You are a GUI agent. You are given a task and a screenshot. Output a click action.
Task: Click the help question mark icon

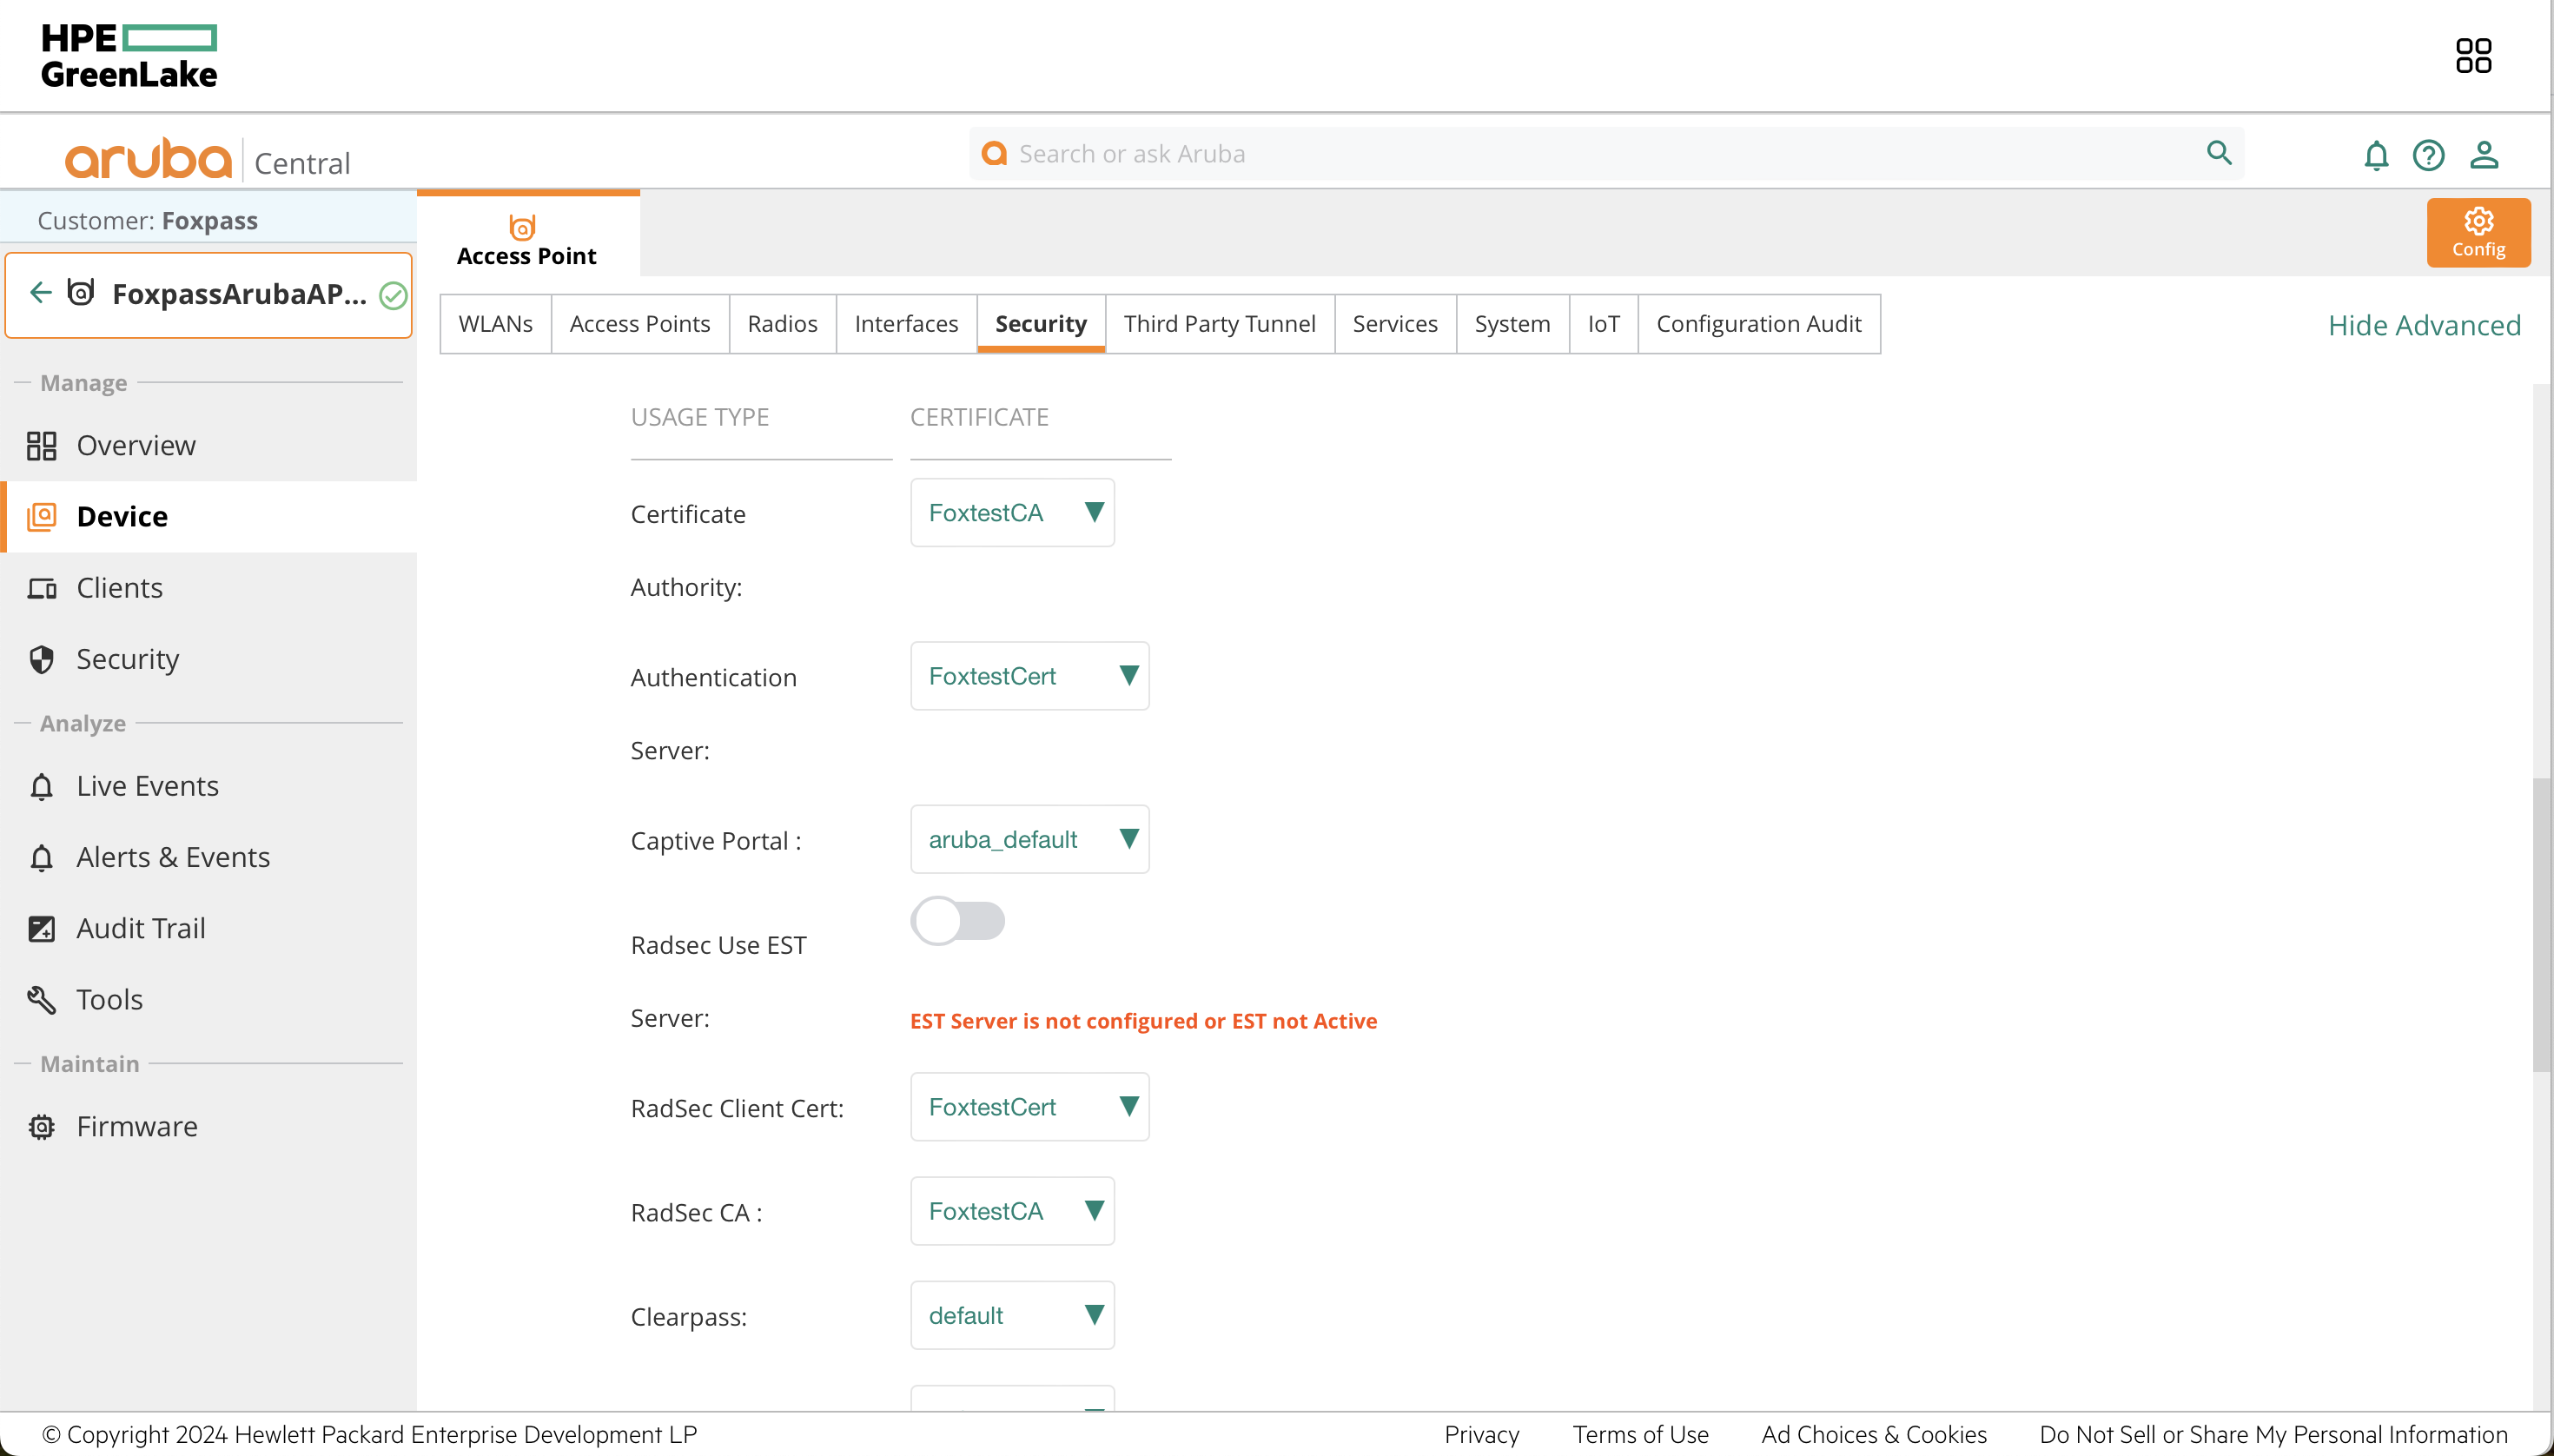(2430, 153)
